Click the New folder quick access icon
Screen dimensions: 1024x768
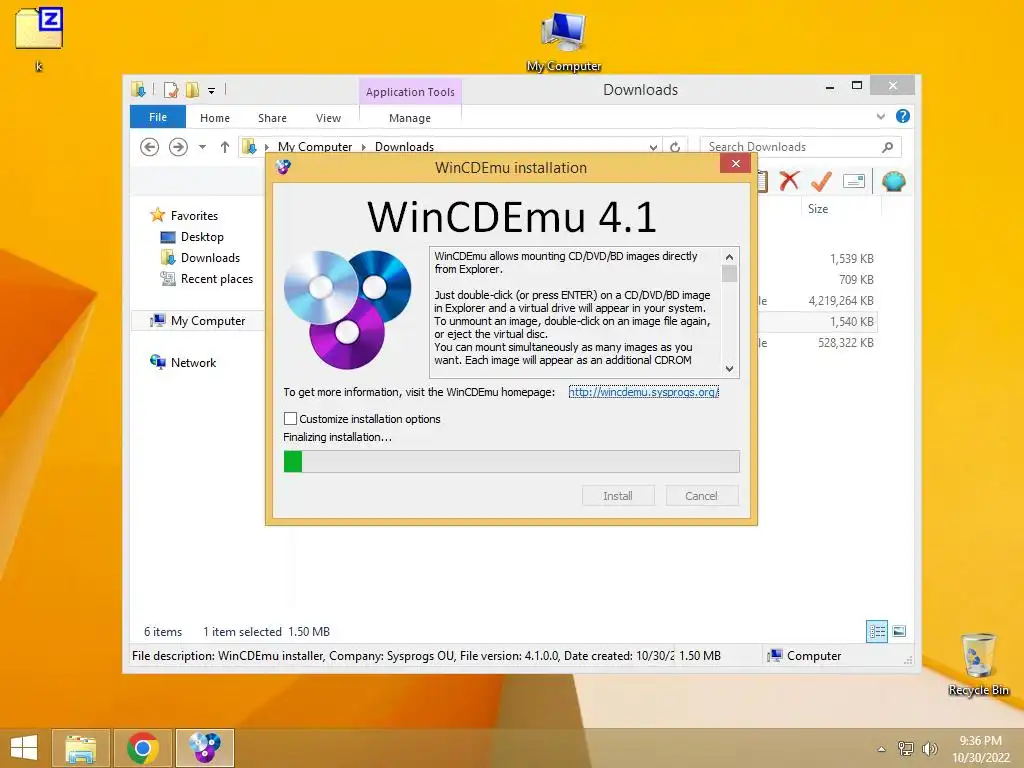pyautogui.click(x=192, y=90)
